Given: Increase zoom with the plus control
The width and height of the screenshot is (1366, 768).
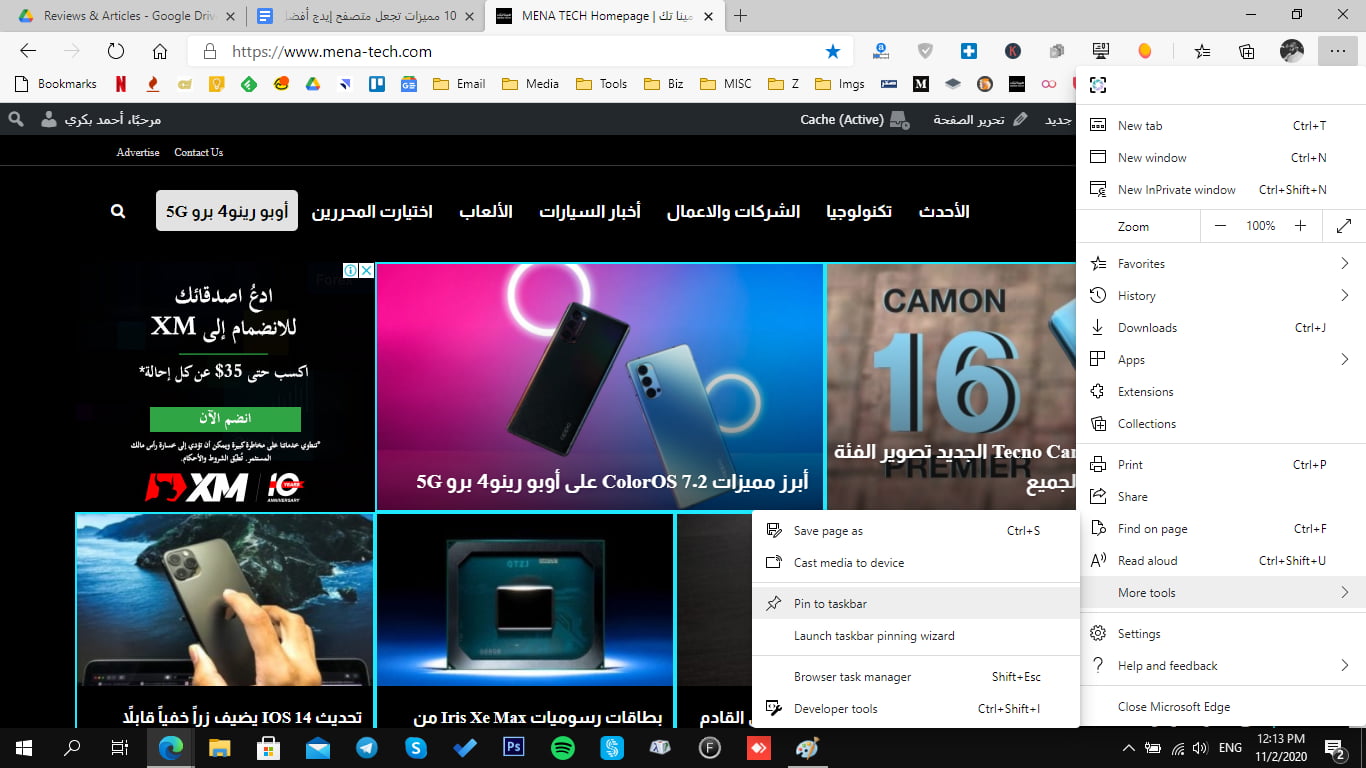Looking at the screenshot, I should click(1299, 226).
